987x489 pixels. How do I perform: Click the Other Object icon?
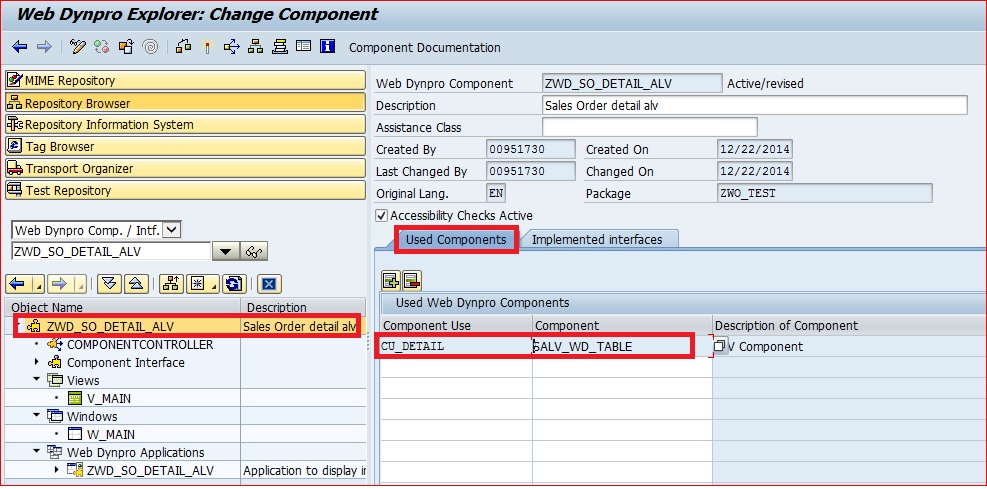tap(126, 47)
